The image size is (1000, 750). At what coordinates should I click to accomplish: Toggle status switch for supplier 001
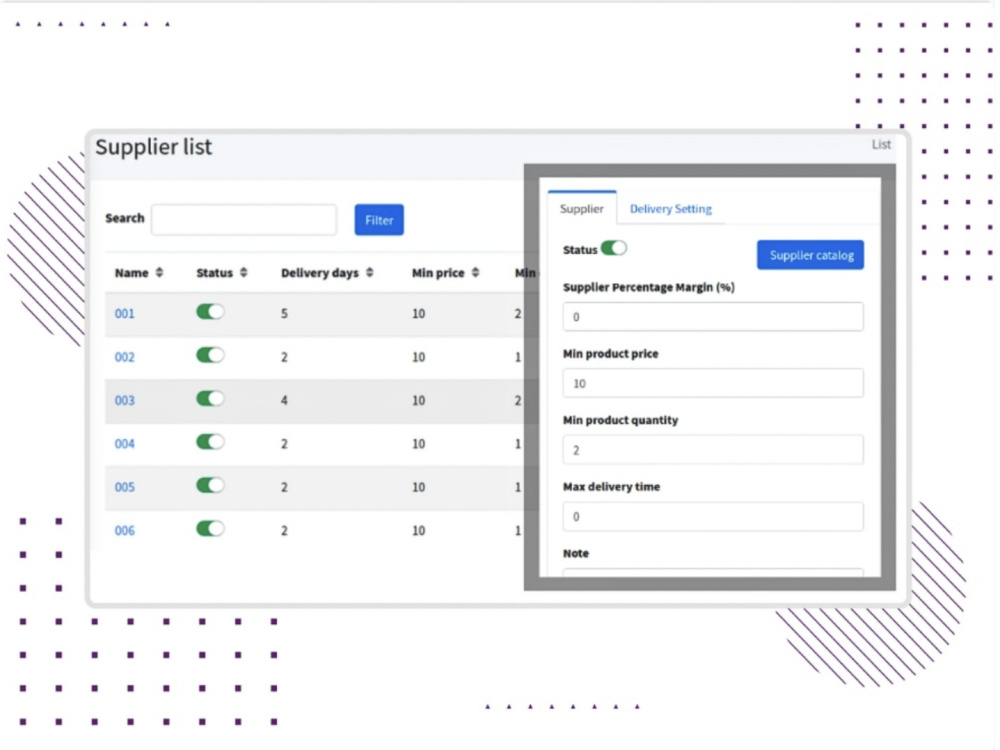click(x=210, y=312)
